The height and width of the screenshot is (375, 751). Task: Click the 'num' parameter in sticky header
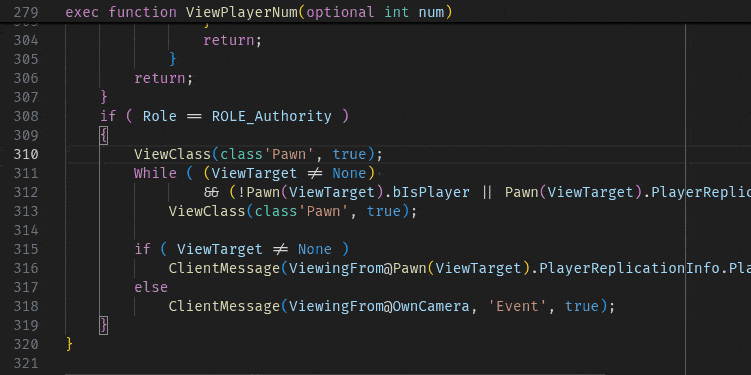(431, 12)
